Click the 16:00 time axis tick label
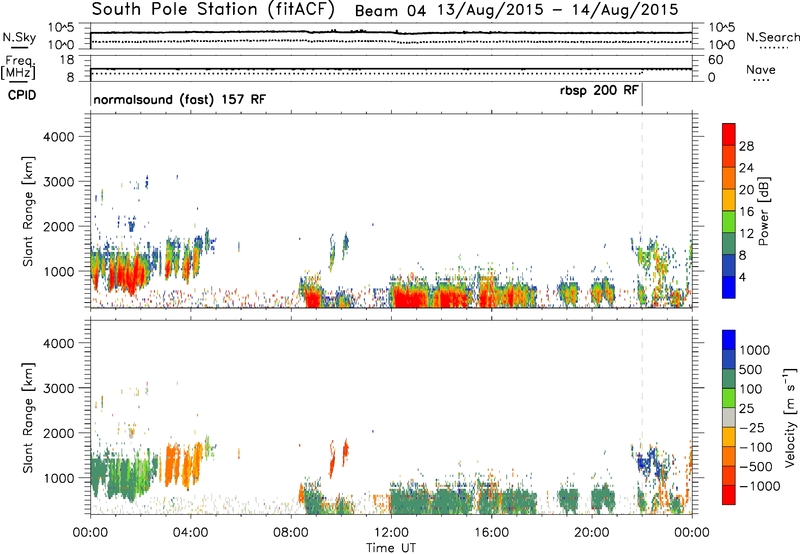This screenshot has width=800, height=554. [491, 533]
